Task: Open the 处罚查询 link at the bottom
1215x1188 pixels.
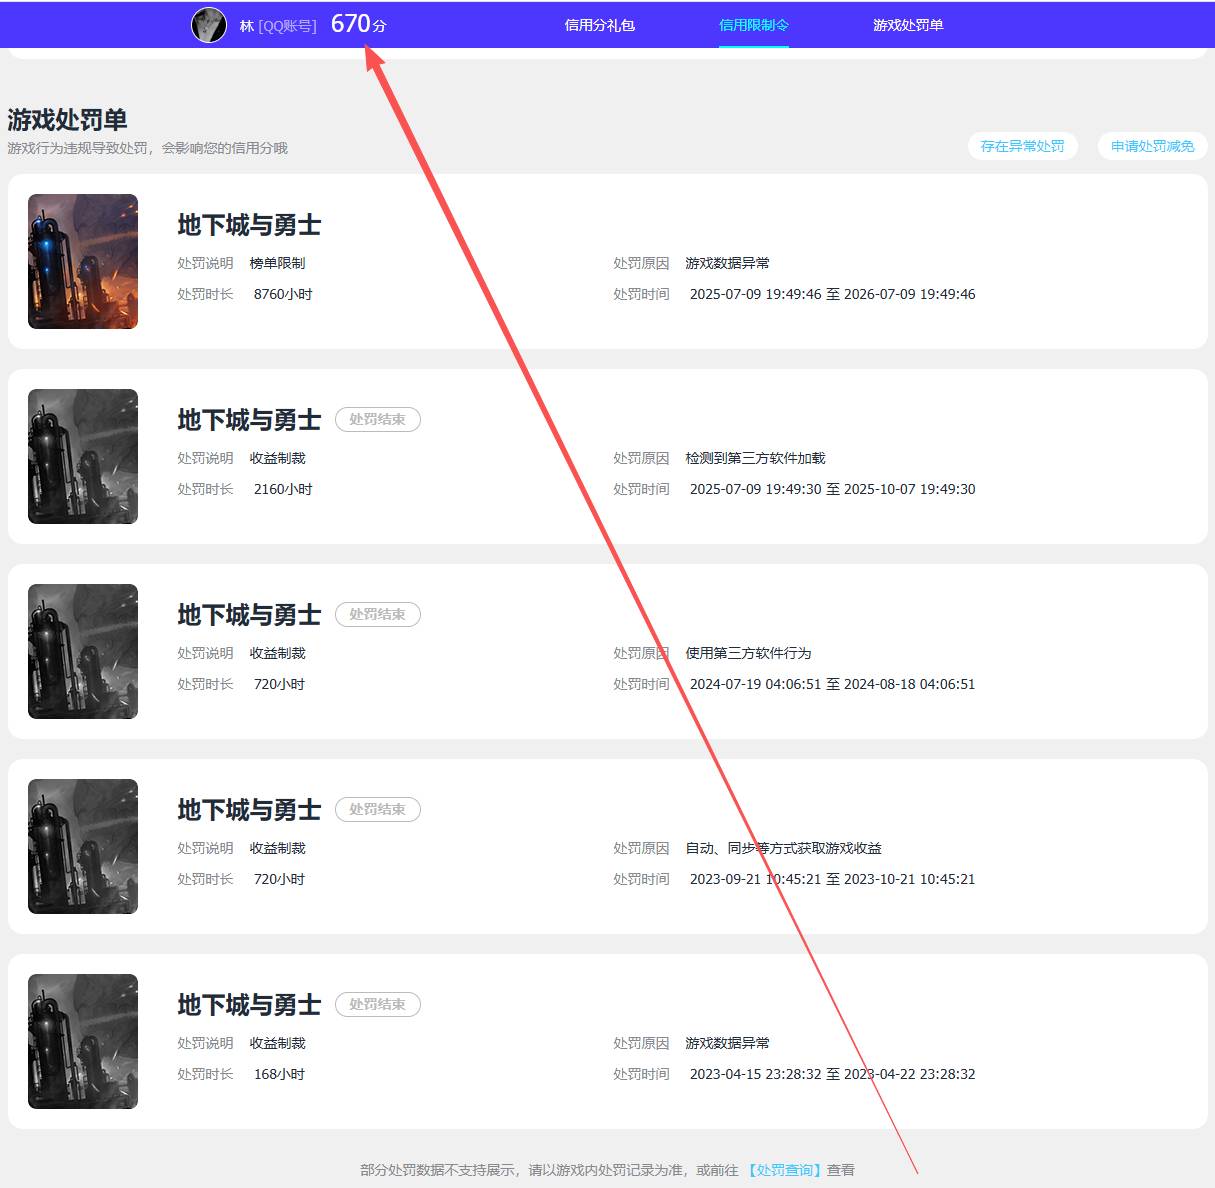Action: tap(784, 1170)
